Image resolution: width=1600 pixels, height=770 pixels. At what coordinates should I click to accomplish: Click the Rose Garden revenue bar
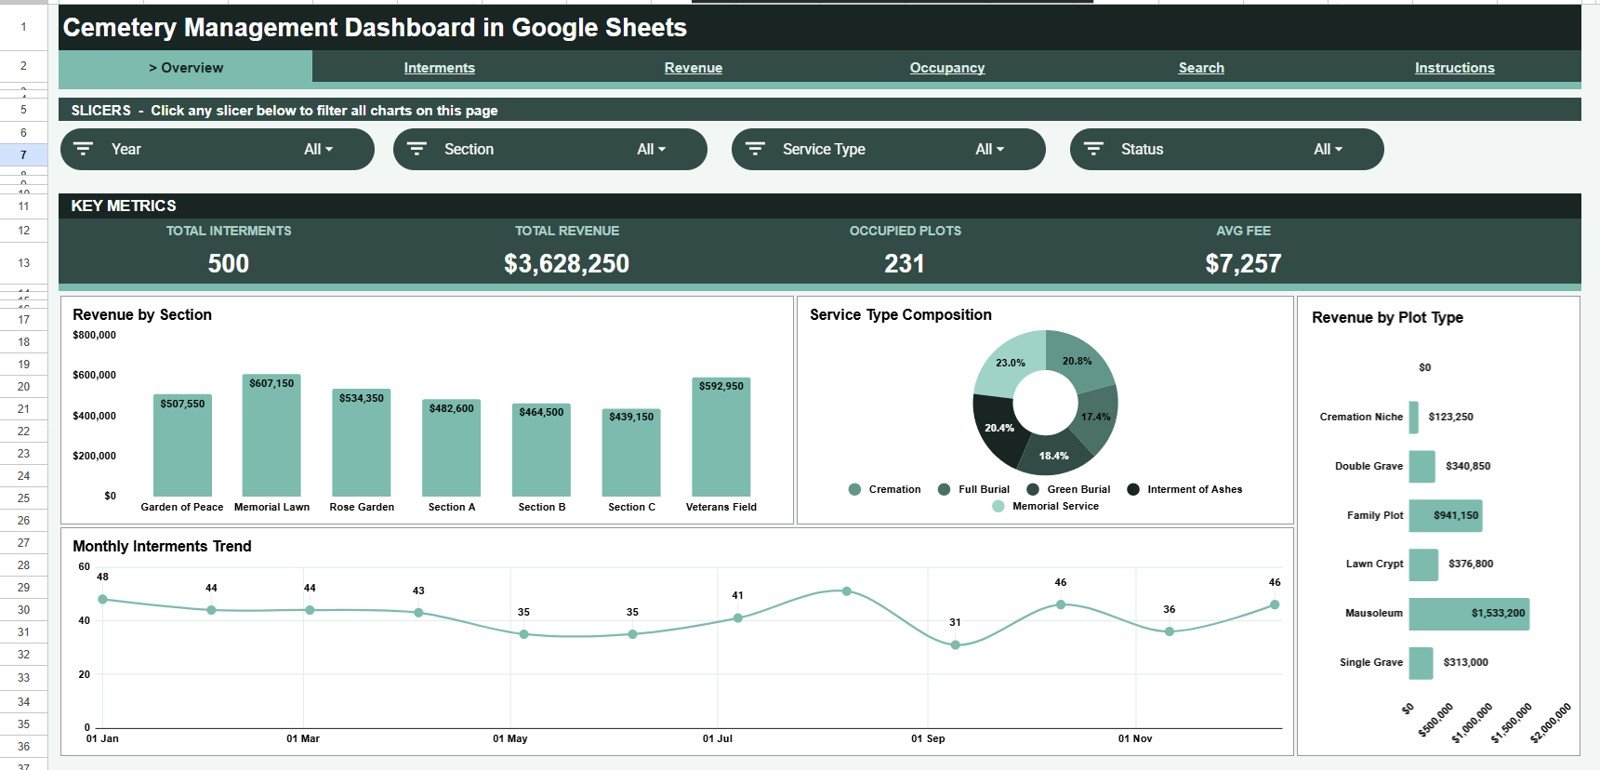(361, 443)
